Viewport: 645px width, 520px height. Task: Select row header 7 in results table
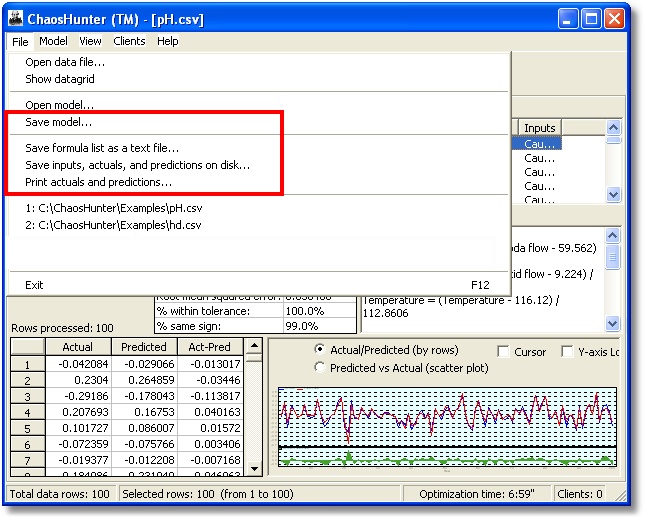pyautogui.click(x=28, y=460)
